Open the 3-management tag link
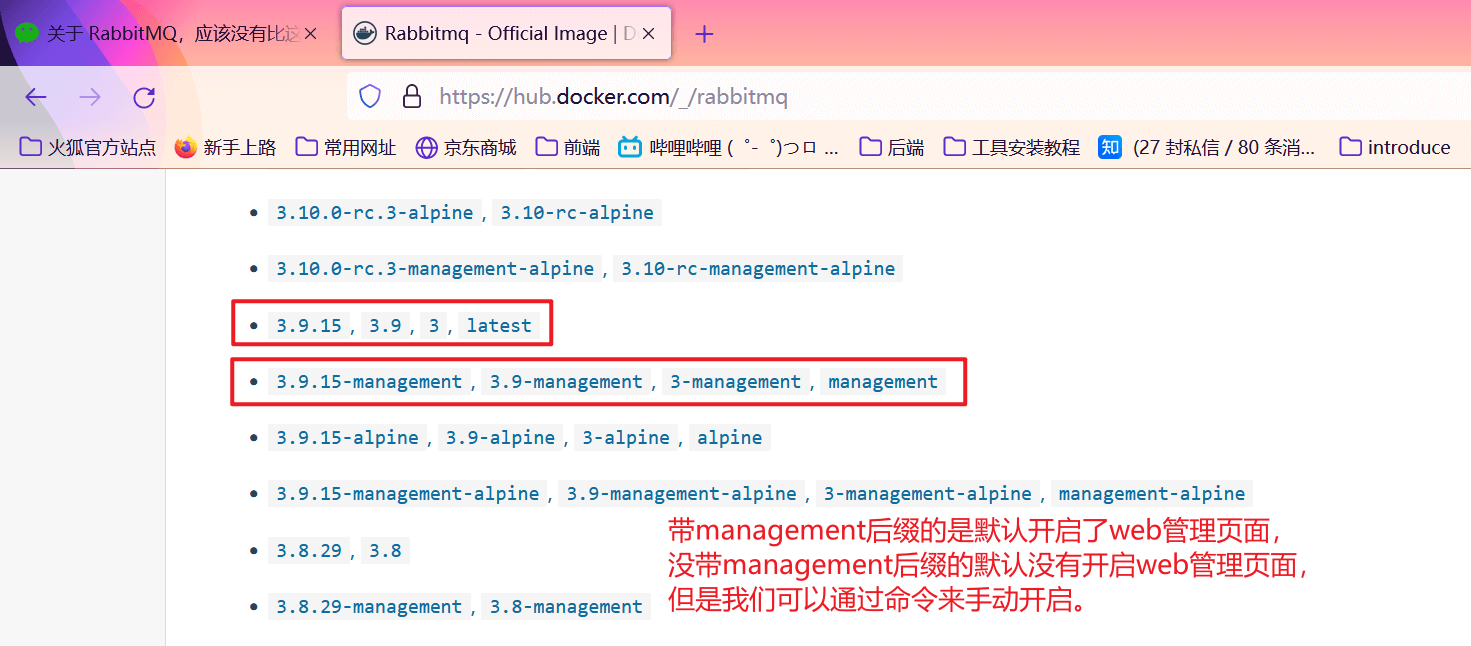The image size is (1471, 646). pyautogui.click(x=735, y=381)
